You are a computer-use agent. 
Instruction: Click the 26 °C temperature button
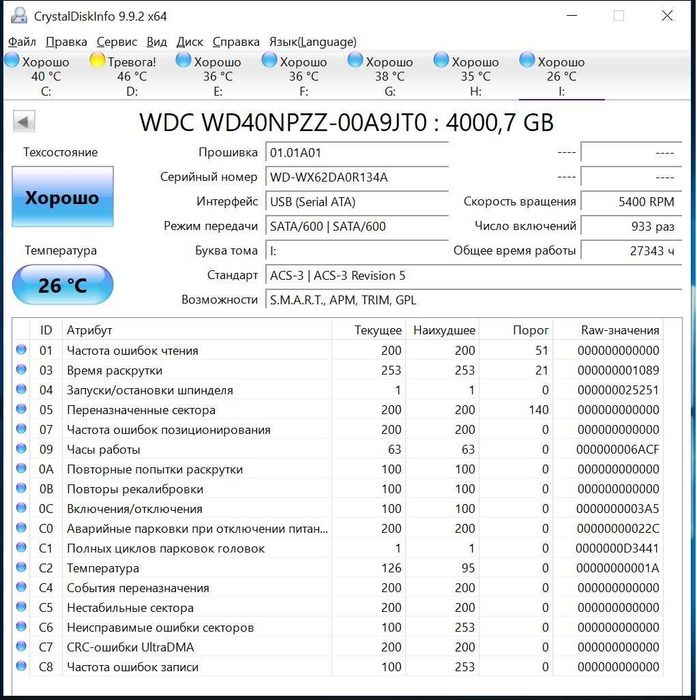point(63,285)
